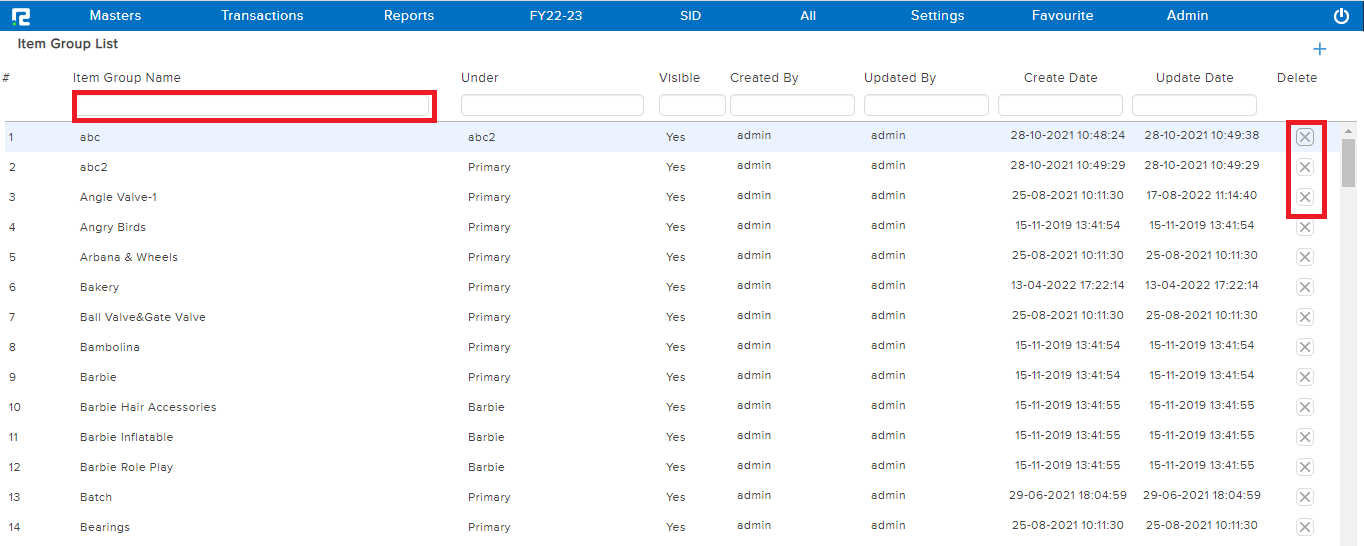Image resolution: width=1364 pixels, height=546 pixels.
Task: Click the power logout icon
Action: tap(1341, 16)
